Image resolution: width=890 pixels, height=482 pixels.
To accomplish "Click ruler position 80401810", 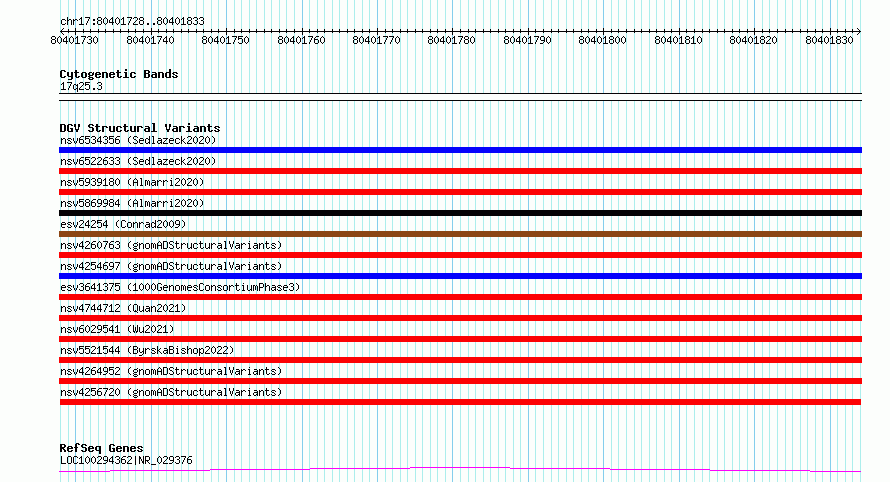I will 678,40.
